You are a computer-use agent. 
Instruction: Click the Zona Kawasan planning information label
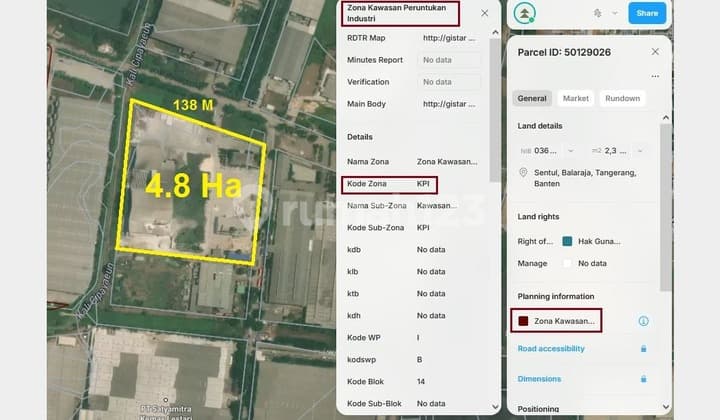(x=564, y=321)
